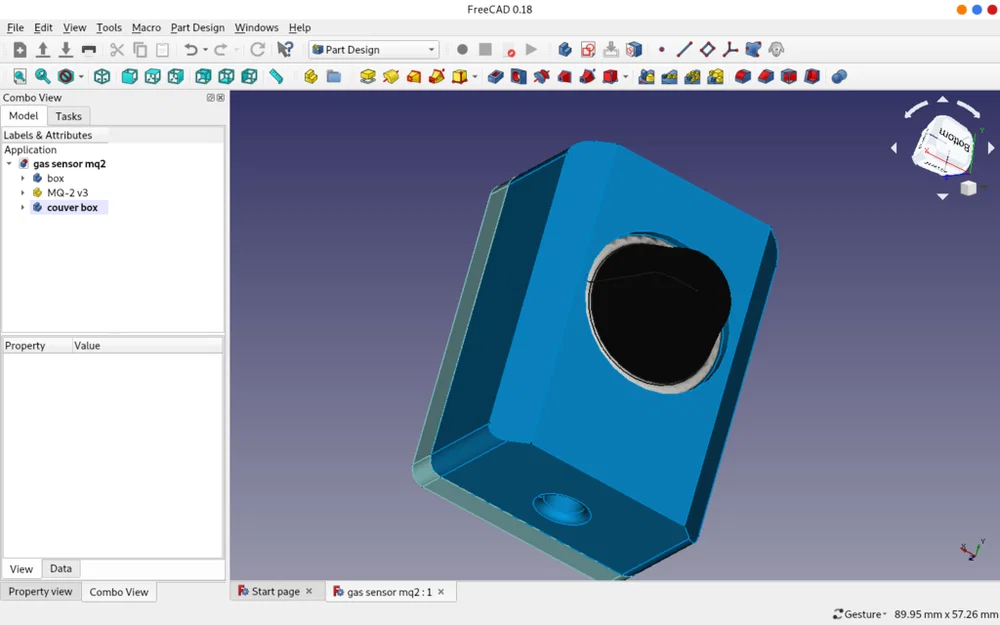The width and height of the screenshot is (1000, 625).
Task: Click the Hole tool icon
Action: tap(518, 77)
